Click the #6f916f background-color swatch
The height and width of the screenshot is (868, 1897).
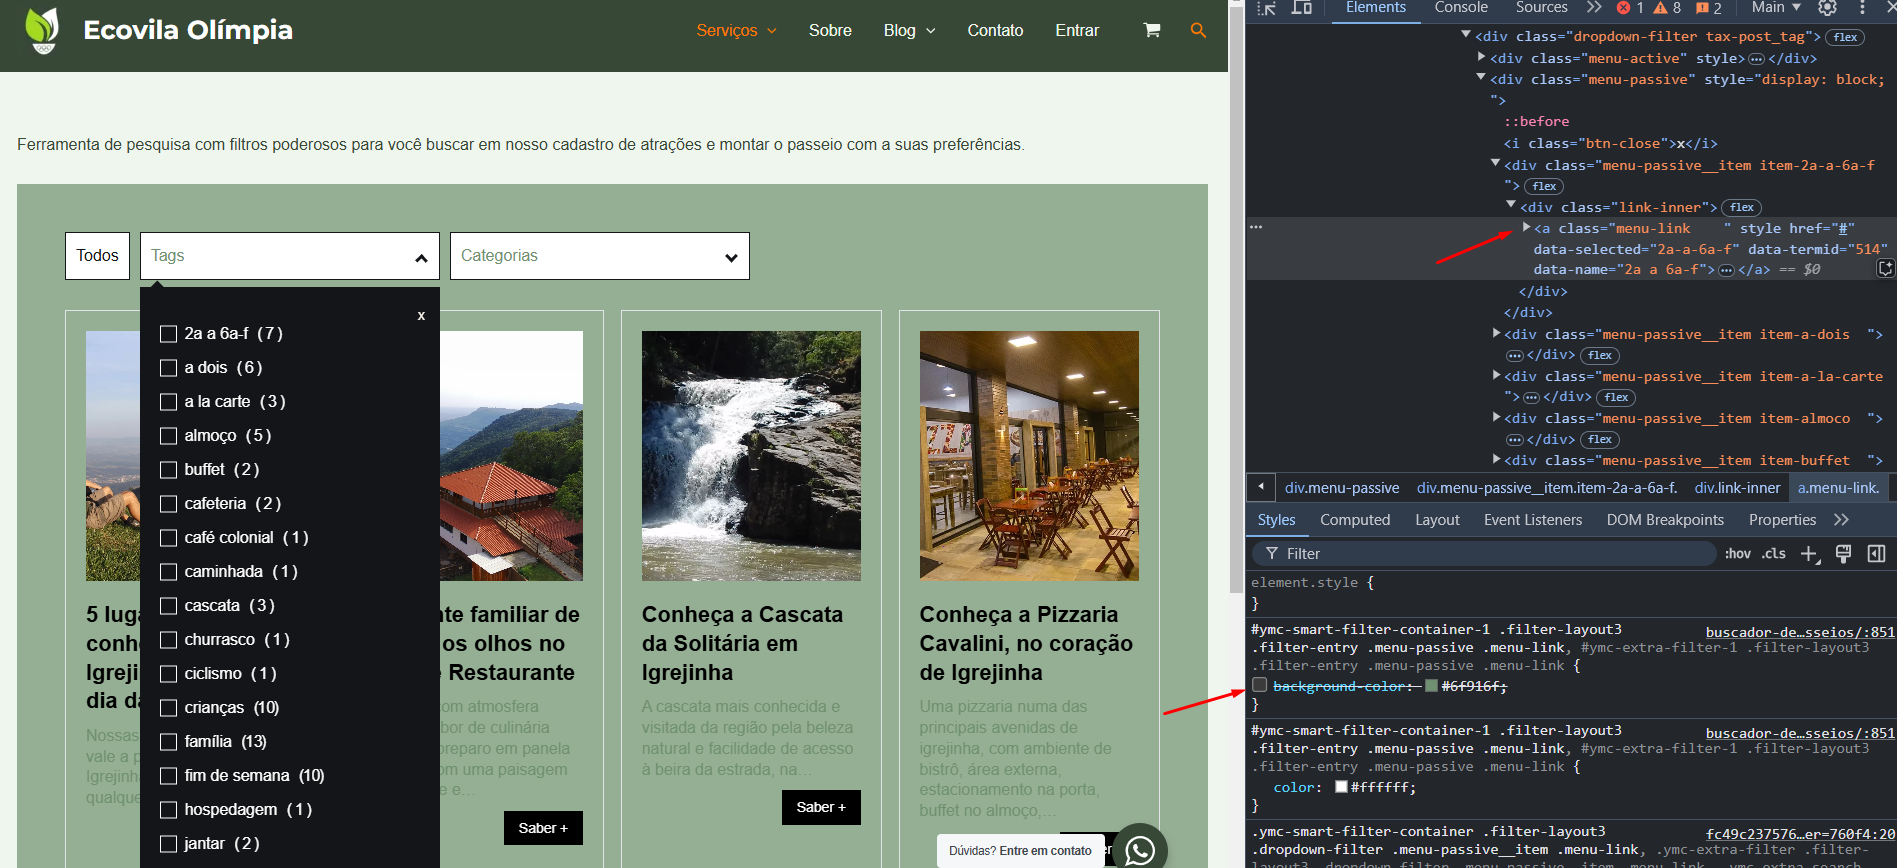(1431, 686)
